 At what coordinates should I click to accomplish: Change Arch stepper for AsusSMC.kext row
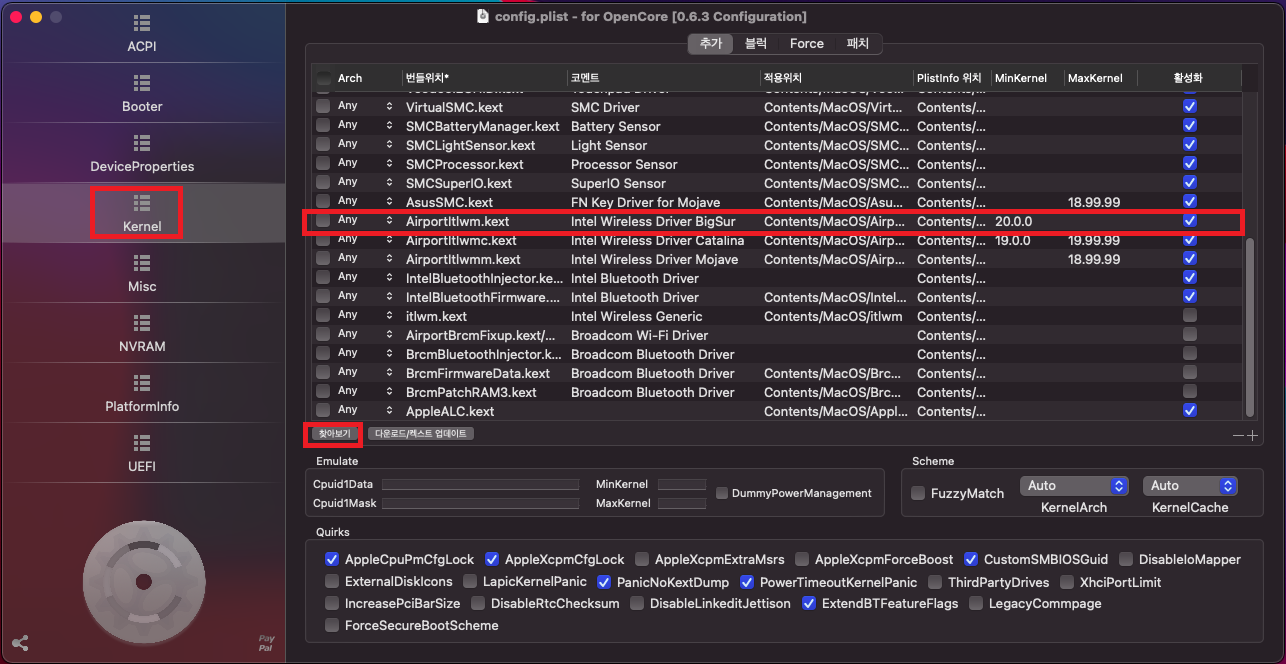coord(390,202)
